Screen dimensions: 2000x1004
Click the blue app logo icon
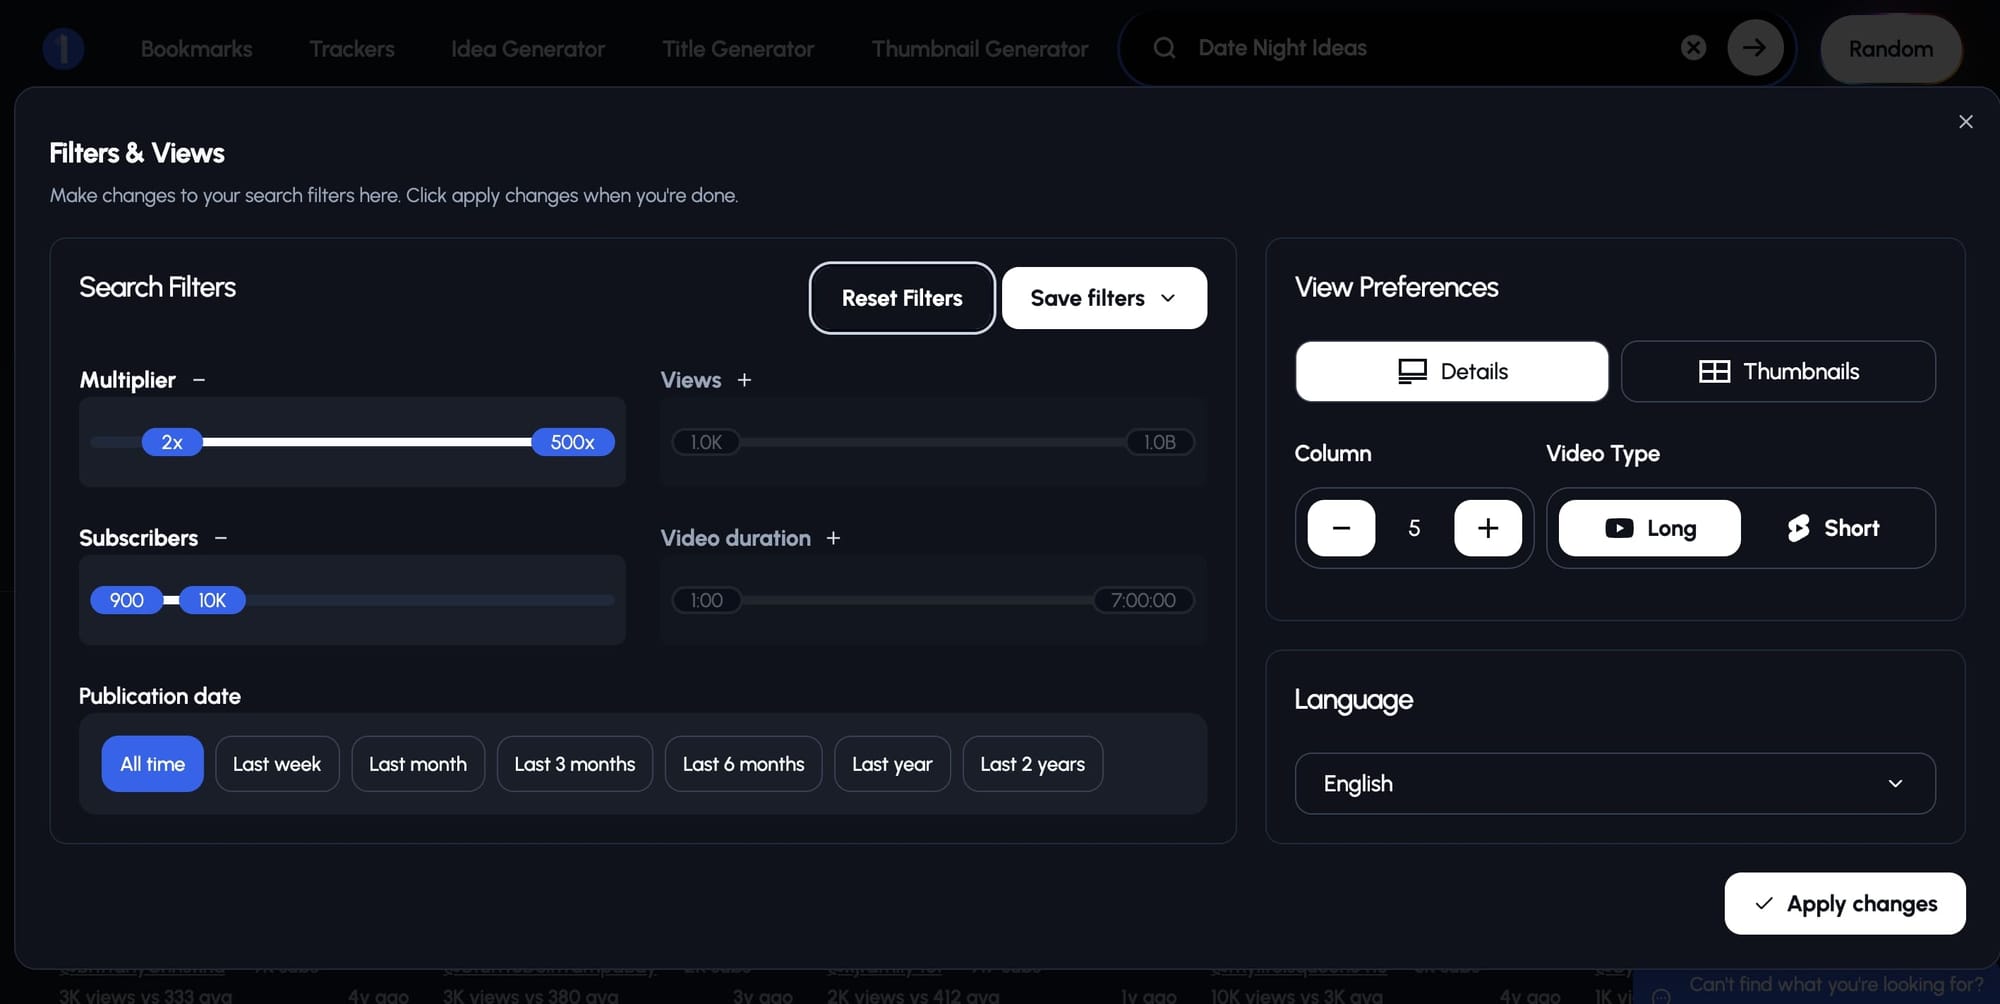click(x=63, y=48)
